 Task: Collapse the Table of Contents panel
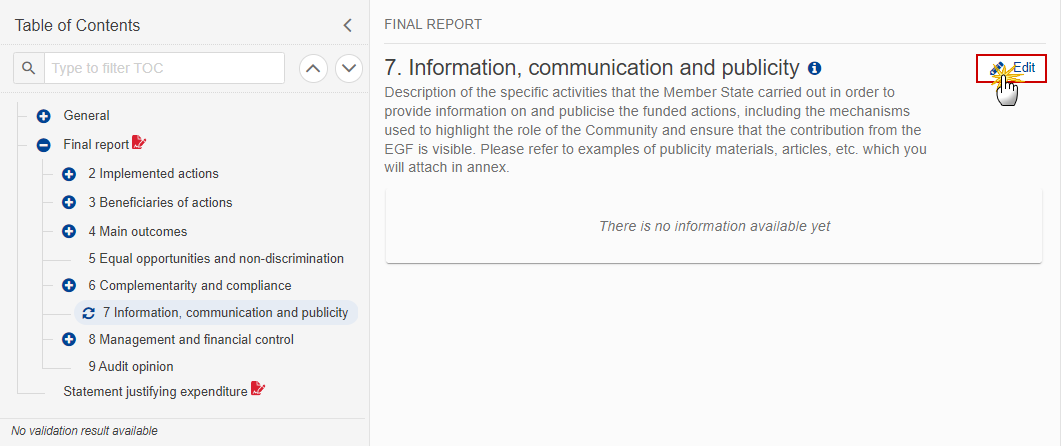point(348,26)
